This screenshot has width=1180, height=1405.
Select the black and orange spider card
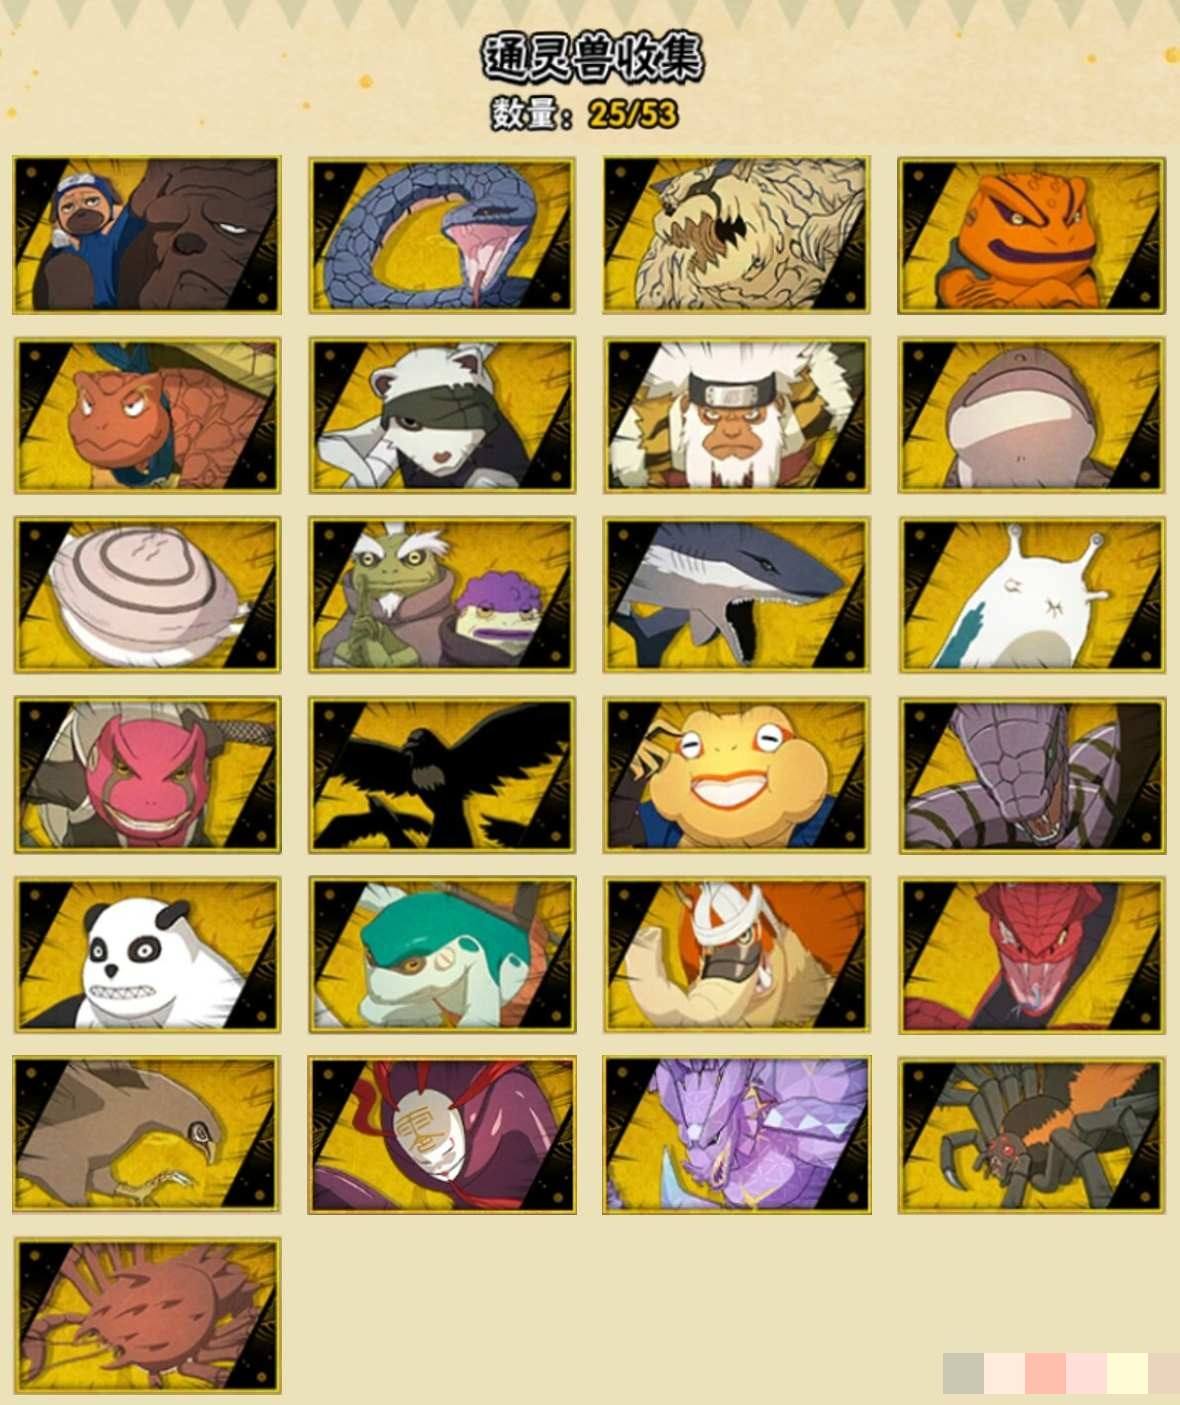point(1032,1136)
